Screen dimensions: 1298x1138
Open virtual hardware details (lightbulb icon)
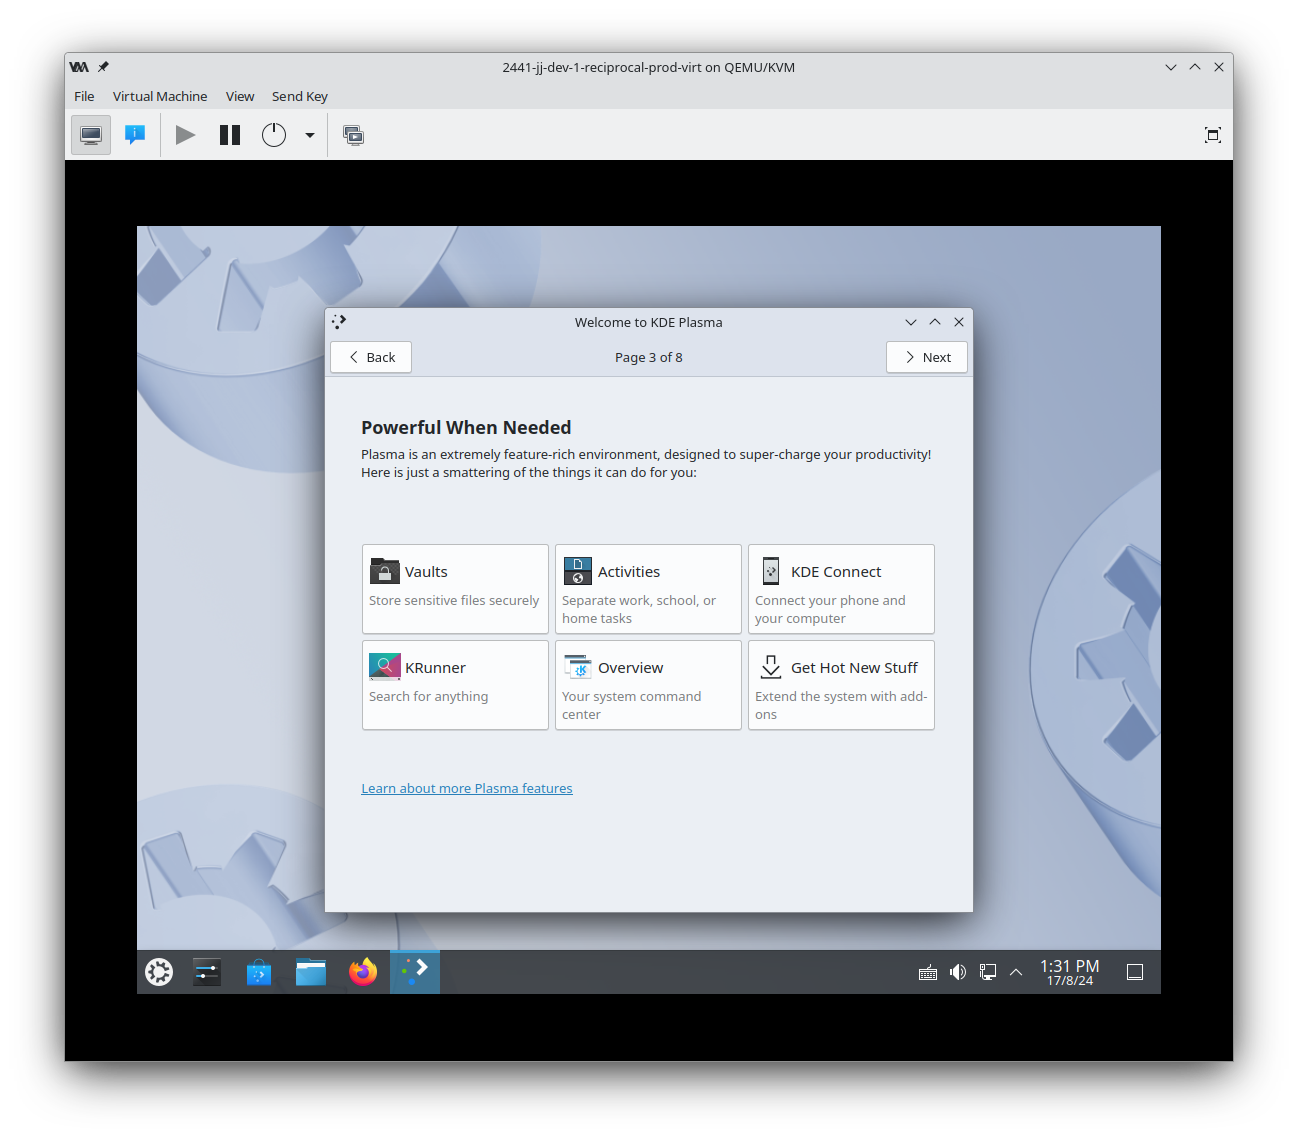pyautogui.click(x=135, y=135)
